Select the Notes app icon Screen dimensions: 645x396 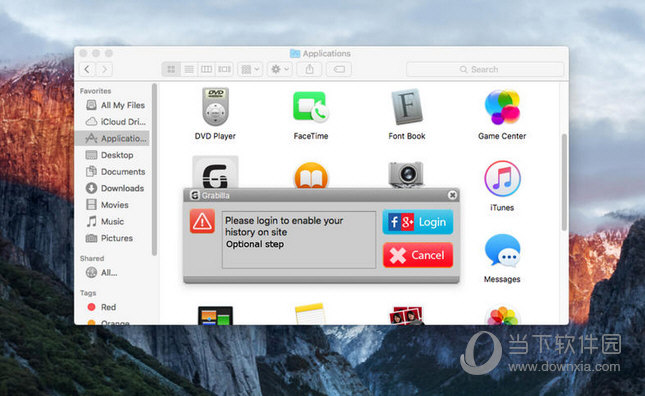pyautogui.click(x=311, y=315)
